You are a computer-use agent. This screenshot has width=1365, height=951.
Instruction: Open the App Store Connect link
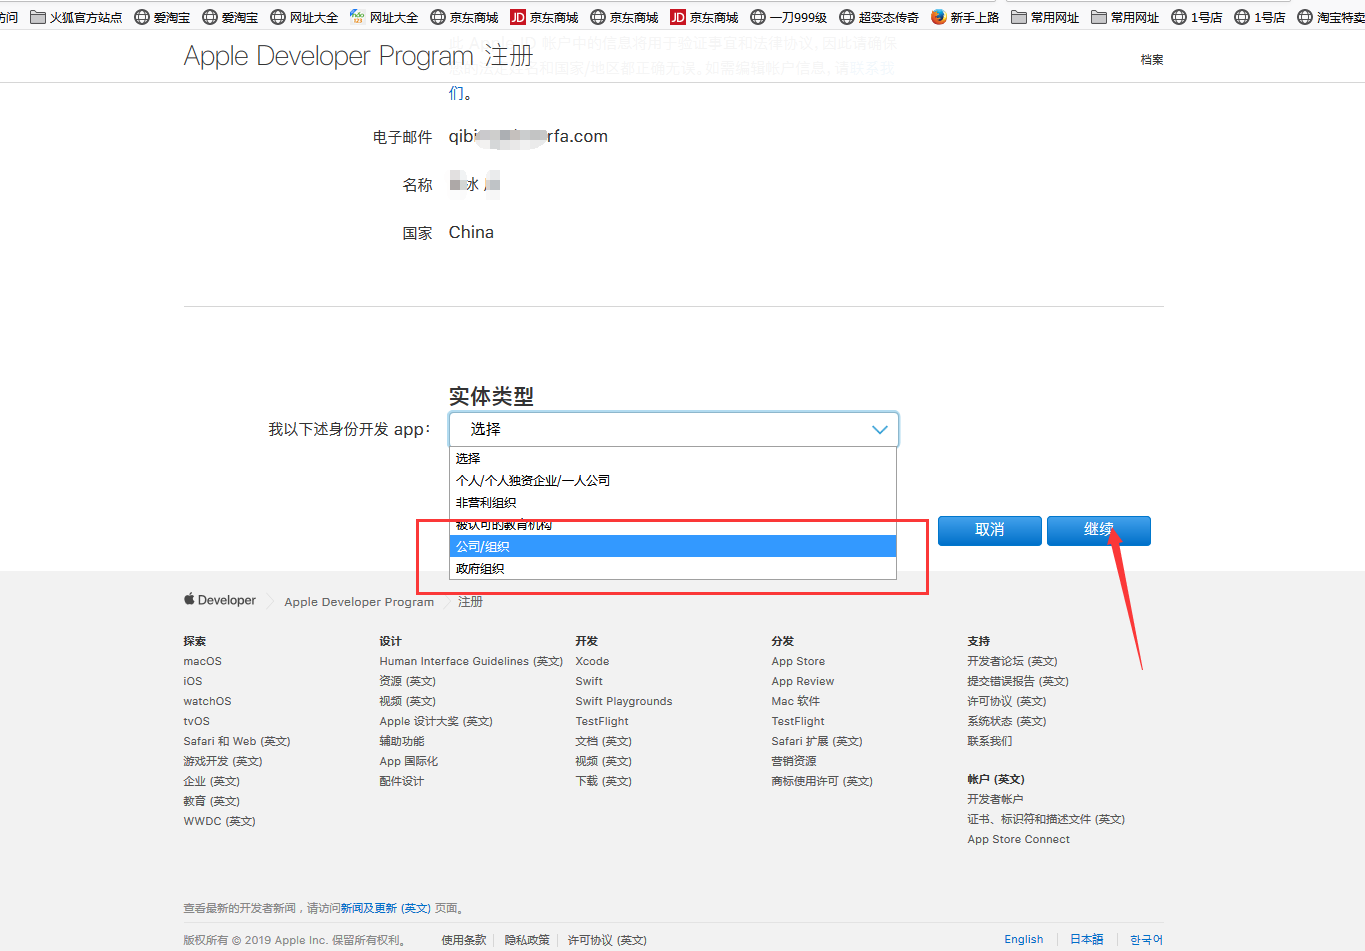pyautogui.click(x=1018, y=839)
